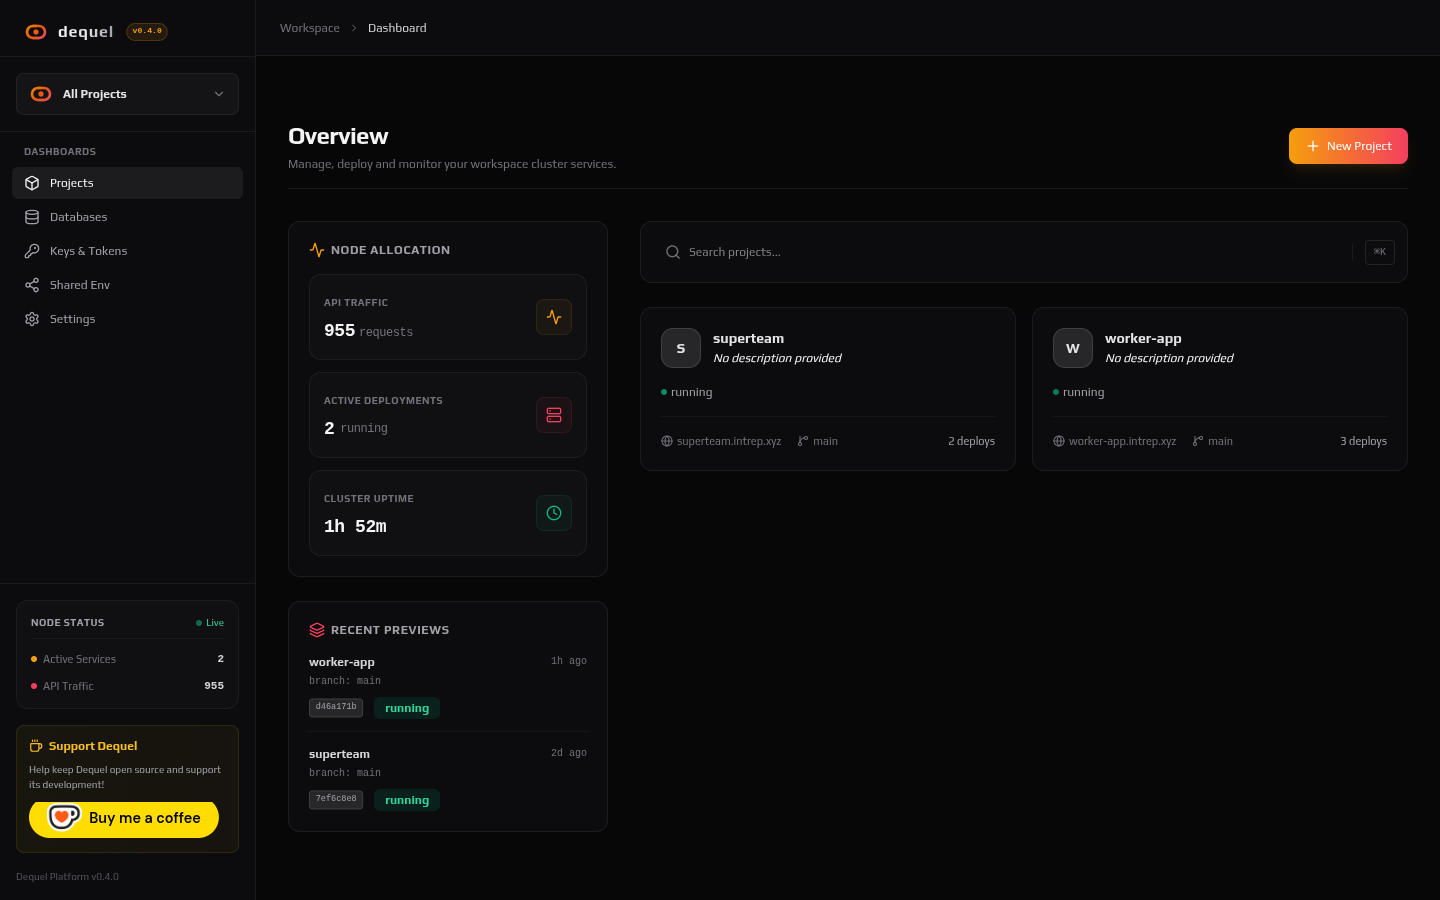The image size is (1440, 900).
Task: Click the Active Deployments server icon
Action: tap(554, 415)
